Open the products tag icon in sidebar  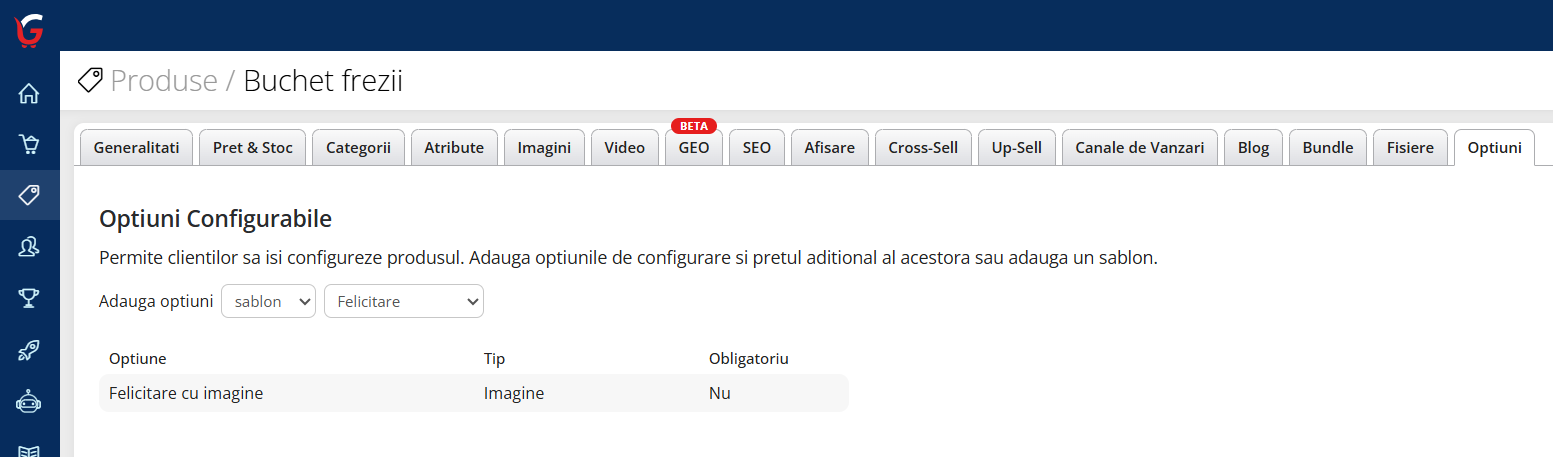[29, 195]
